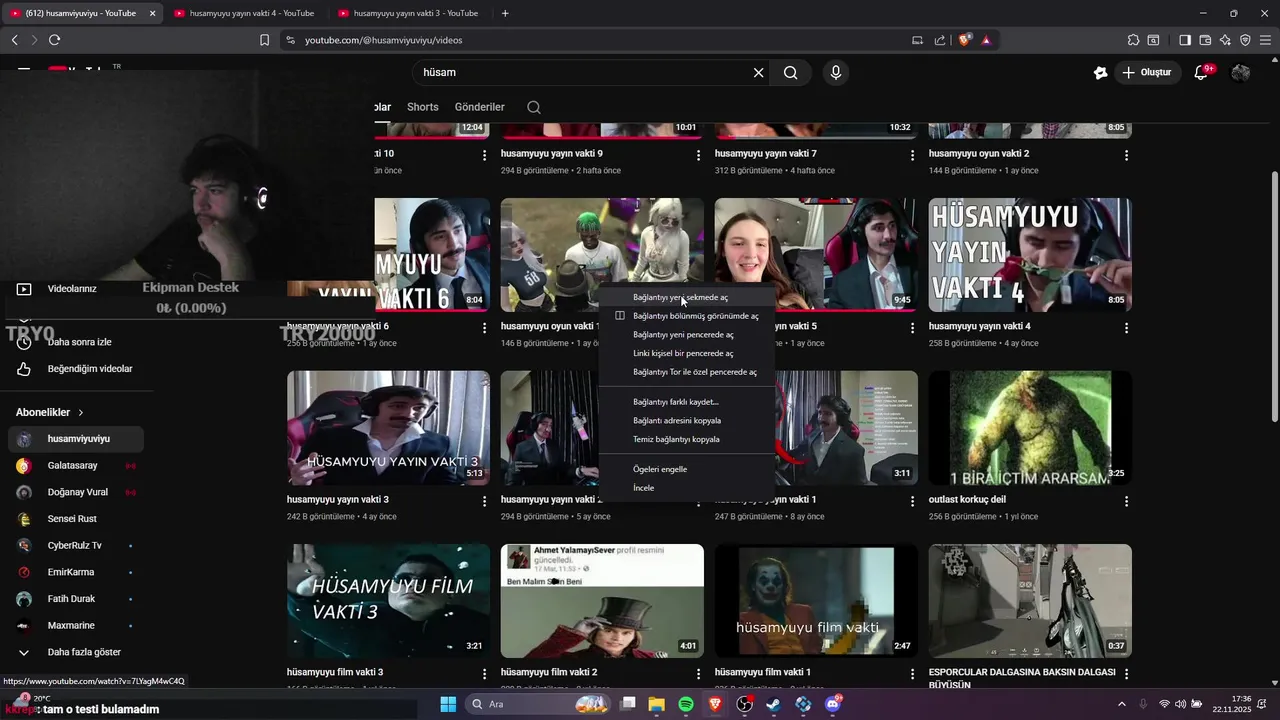Clear the YouTube search box text
Screen dimensions: 1280x720
(758, 73)
